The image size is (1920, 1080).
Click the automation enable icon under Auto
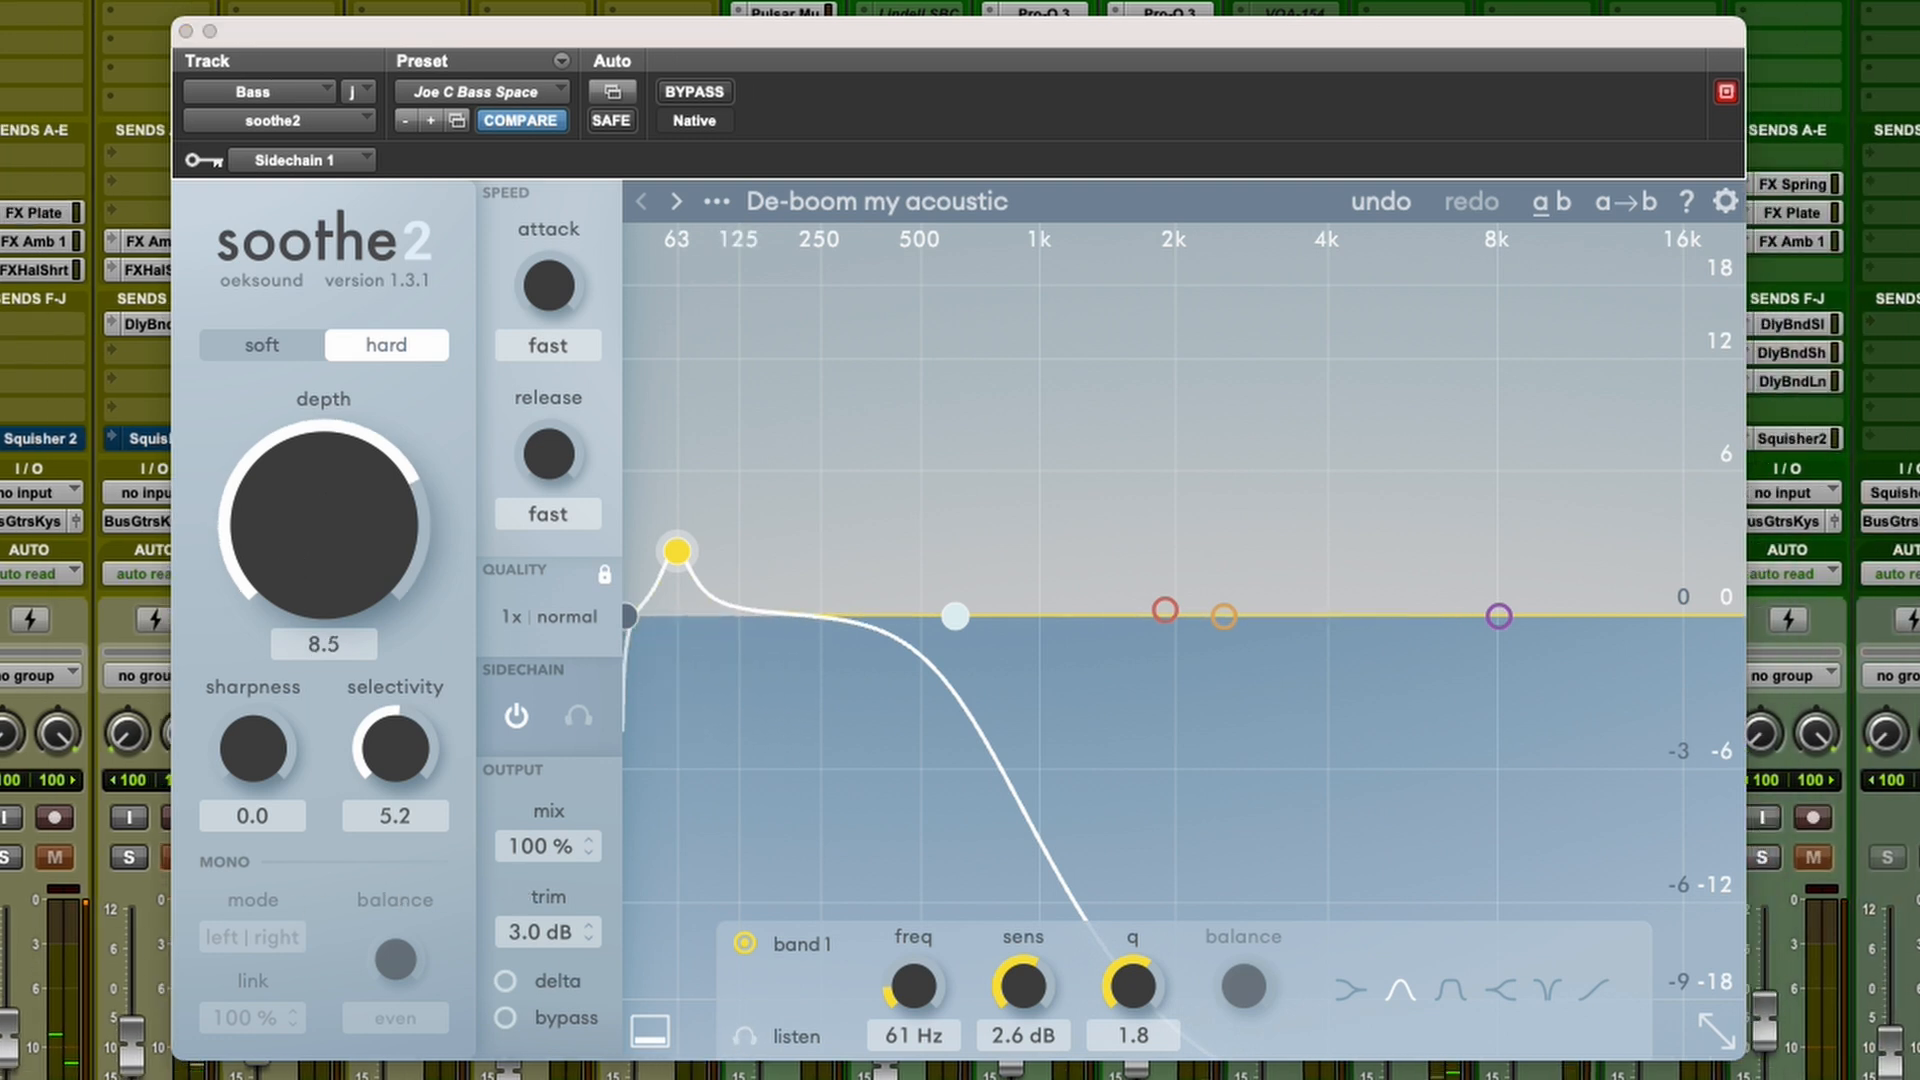[x=612, y=92]
